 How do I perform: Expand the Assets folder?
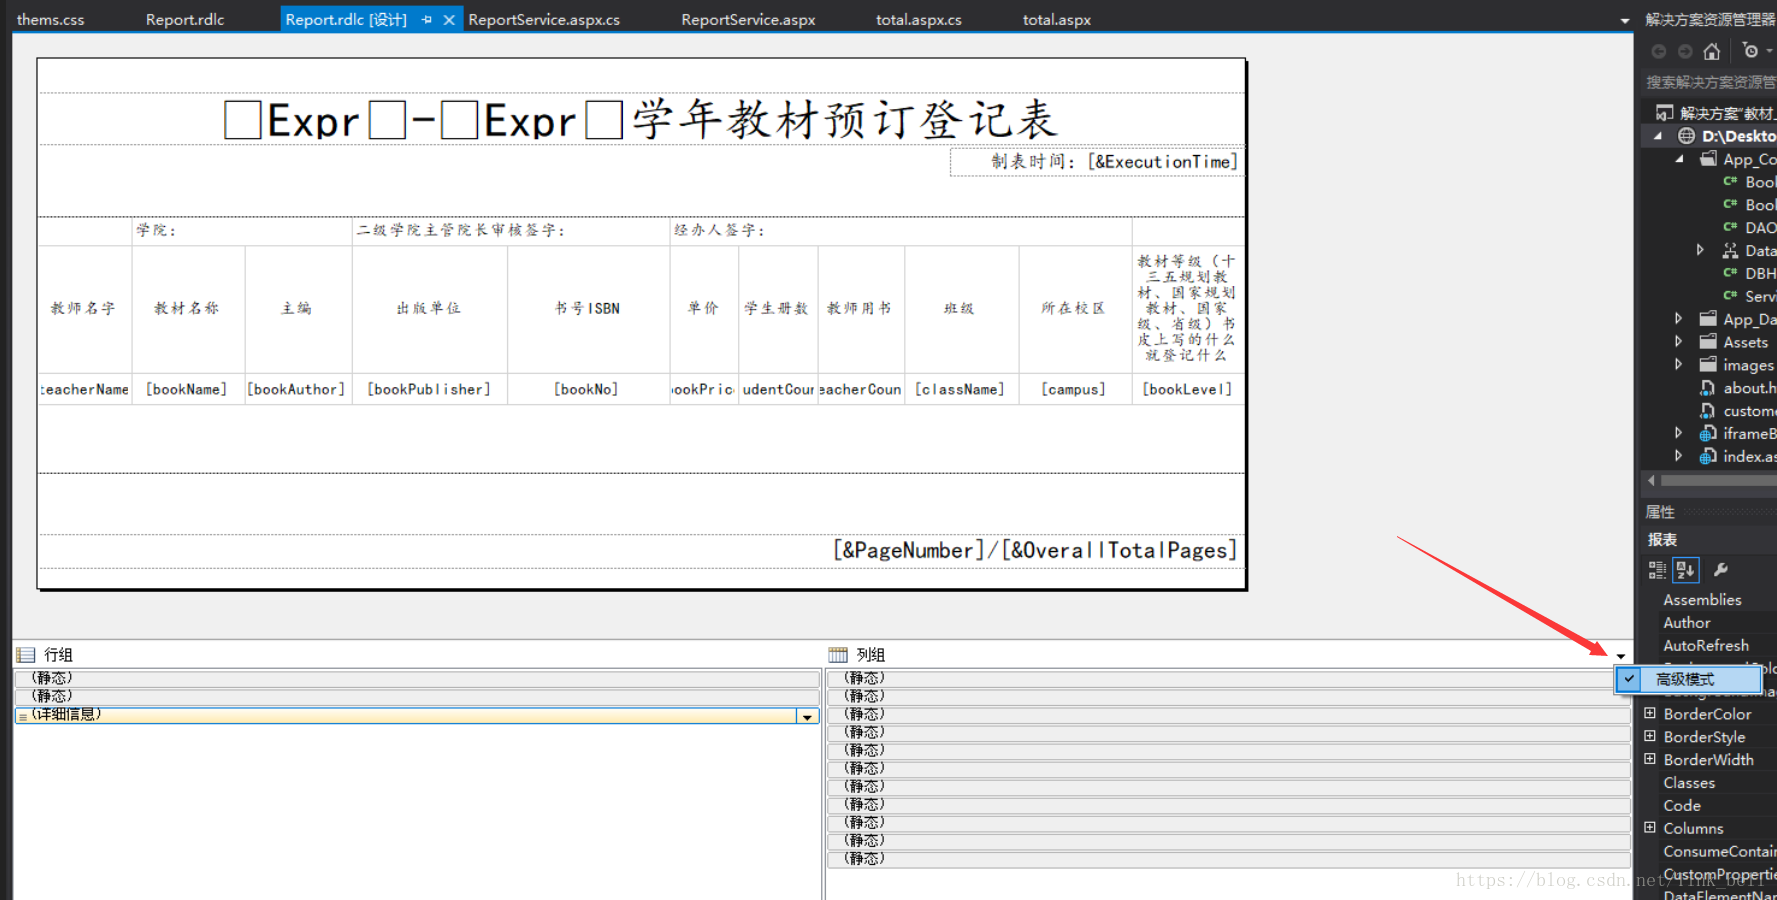pyautogui.click(x=1679, y=341)
